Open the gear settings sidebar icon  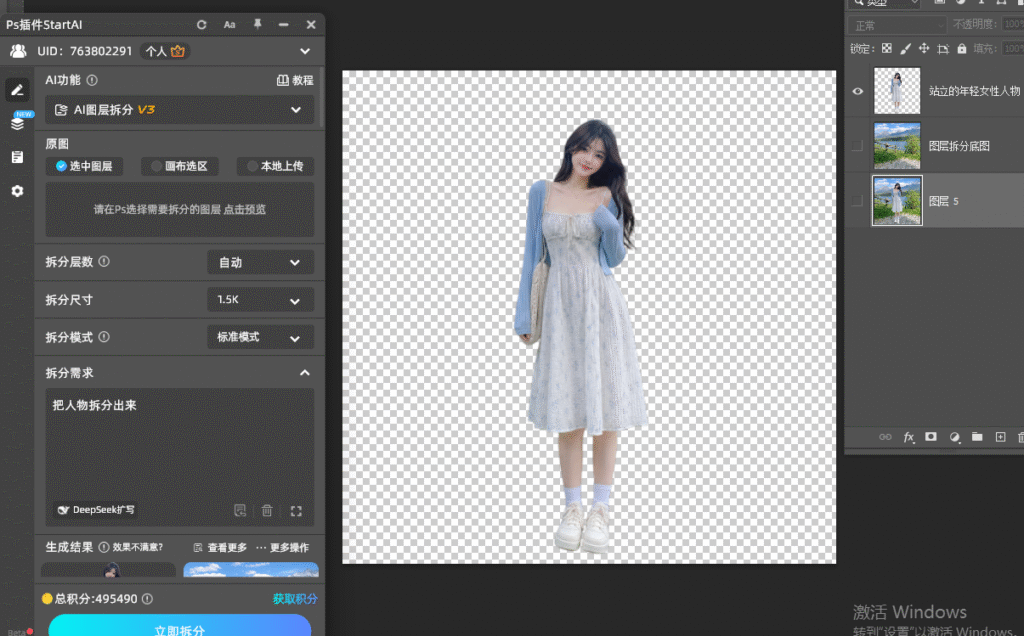click(x=18, y=191)
